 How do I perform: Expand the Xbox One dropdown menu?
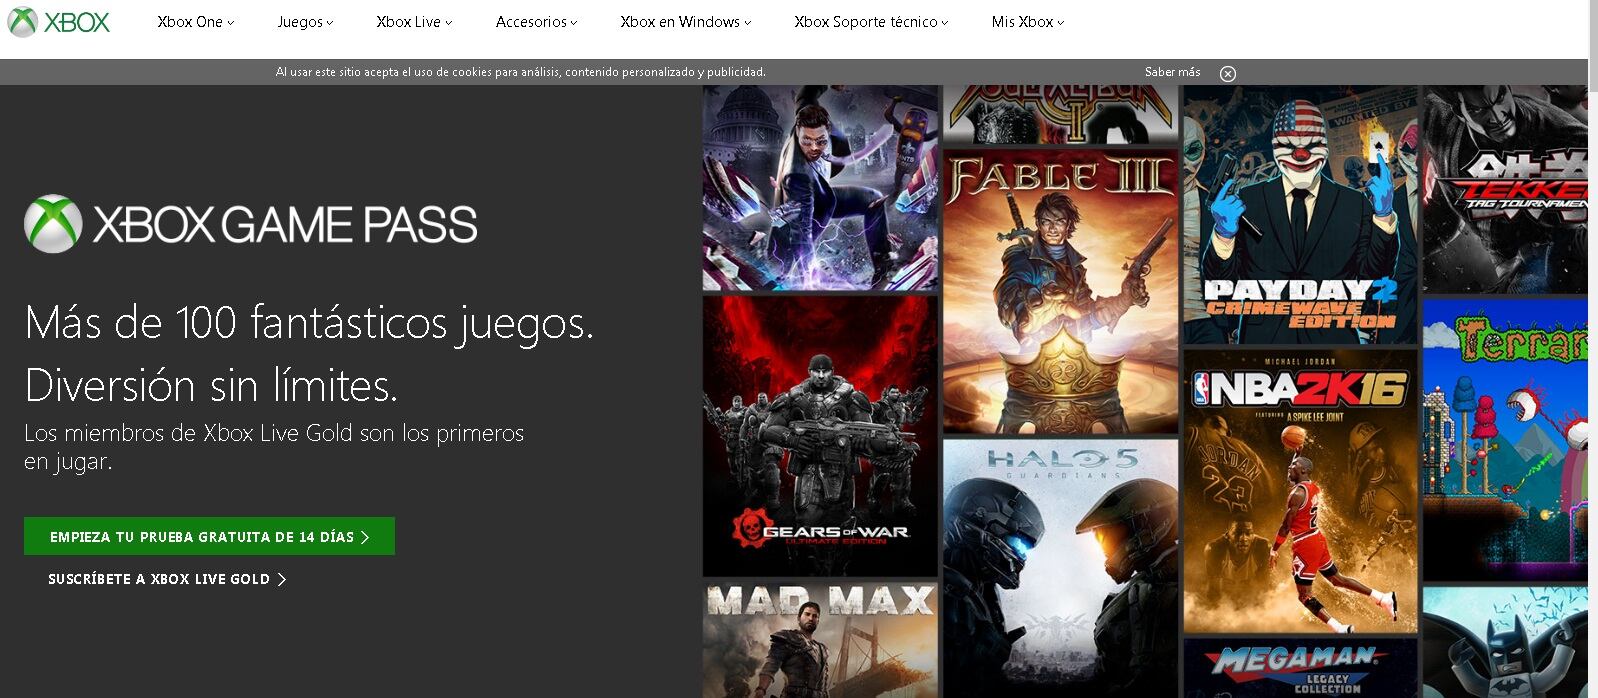195,22
